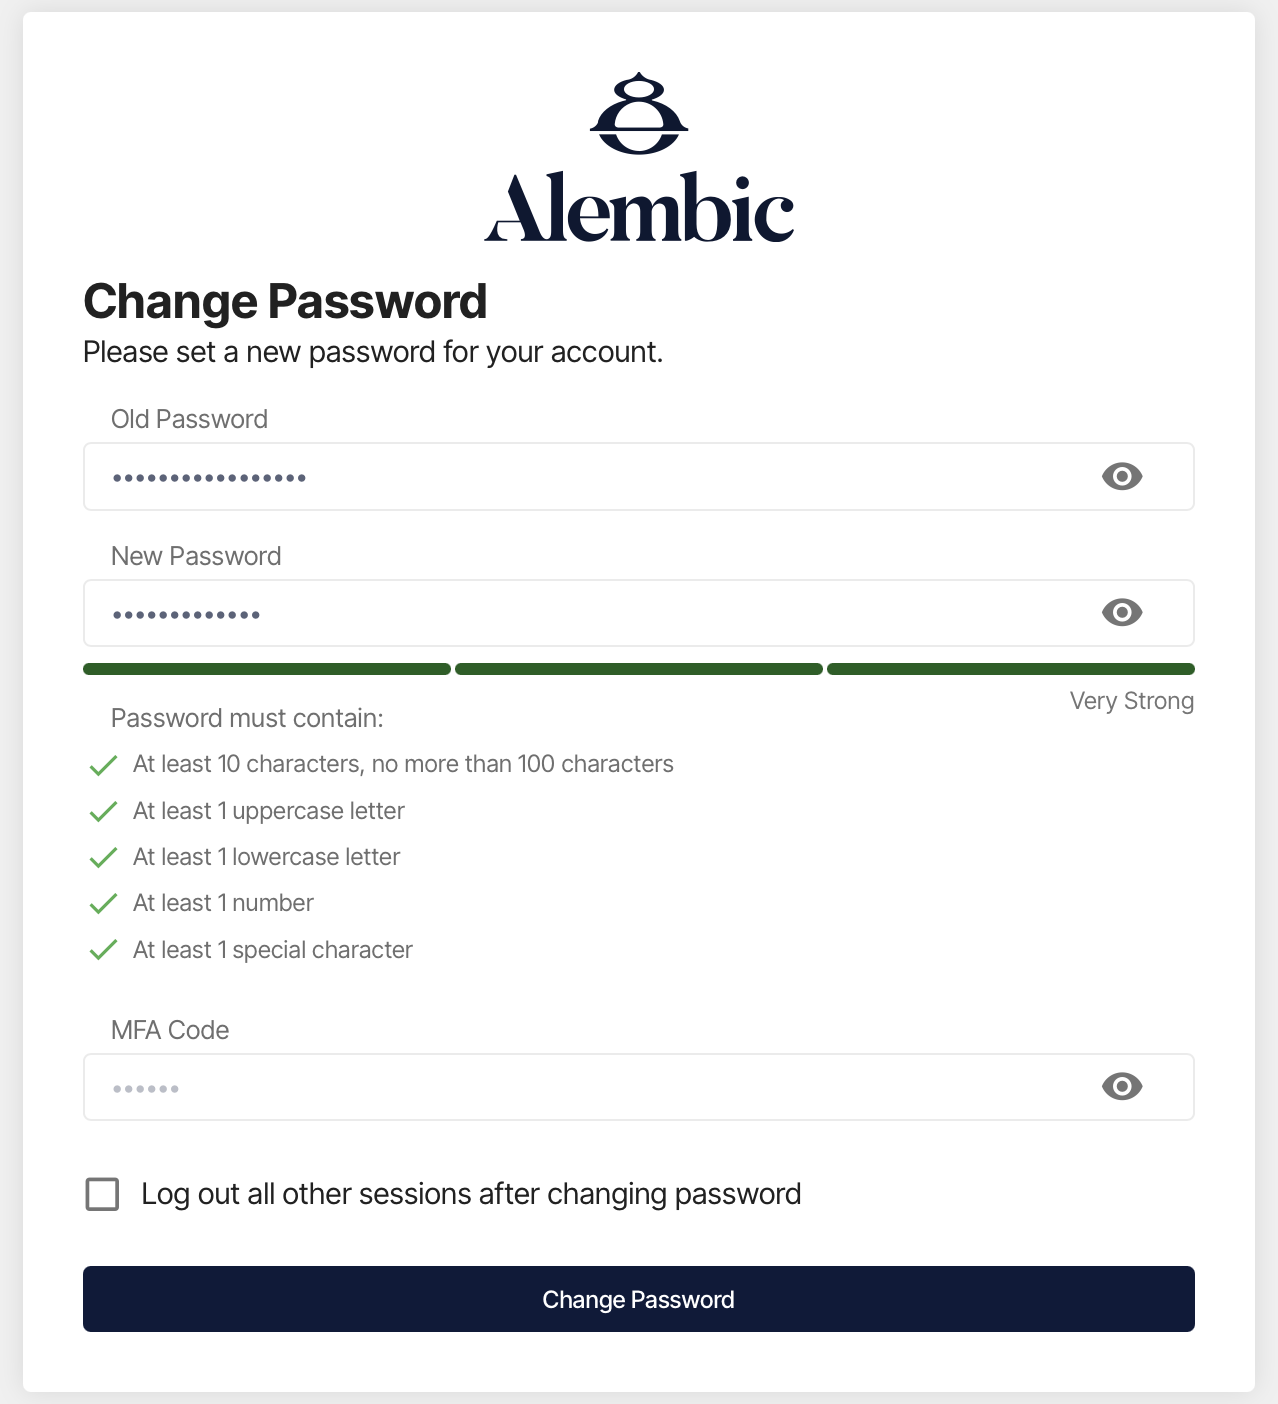Image resolution: width=1278 pixels, height=1404 pixels.
Task: Click the middle password strength bar segment
Action: [639, 669]
